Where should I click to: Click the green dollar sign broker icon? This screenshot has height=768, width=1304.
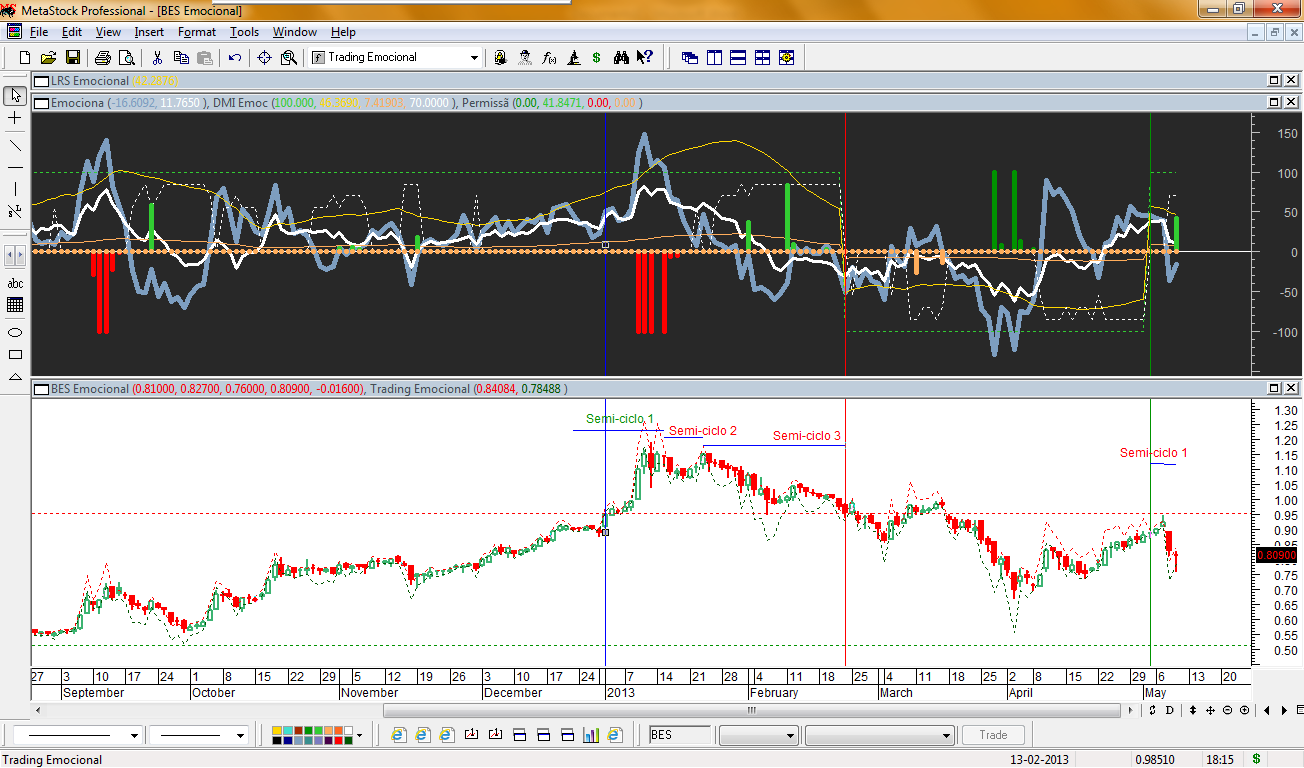pyautogui.click(x=597, y=58)
